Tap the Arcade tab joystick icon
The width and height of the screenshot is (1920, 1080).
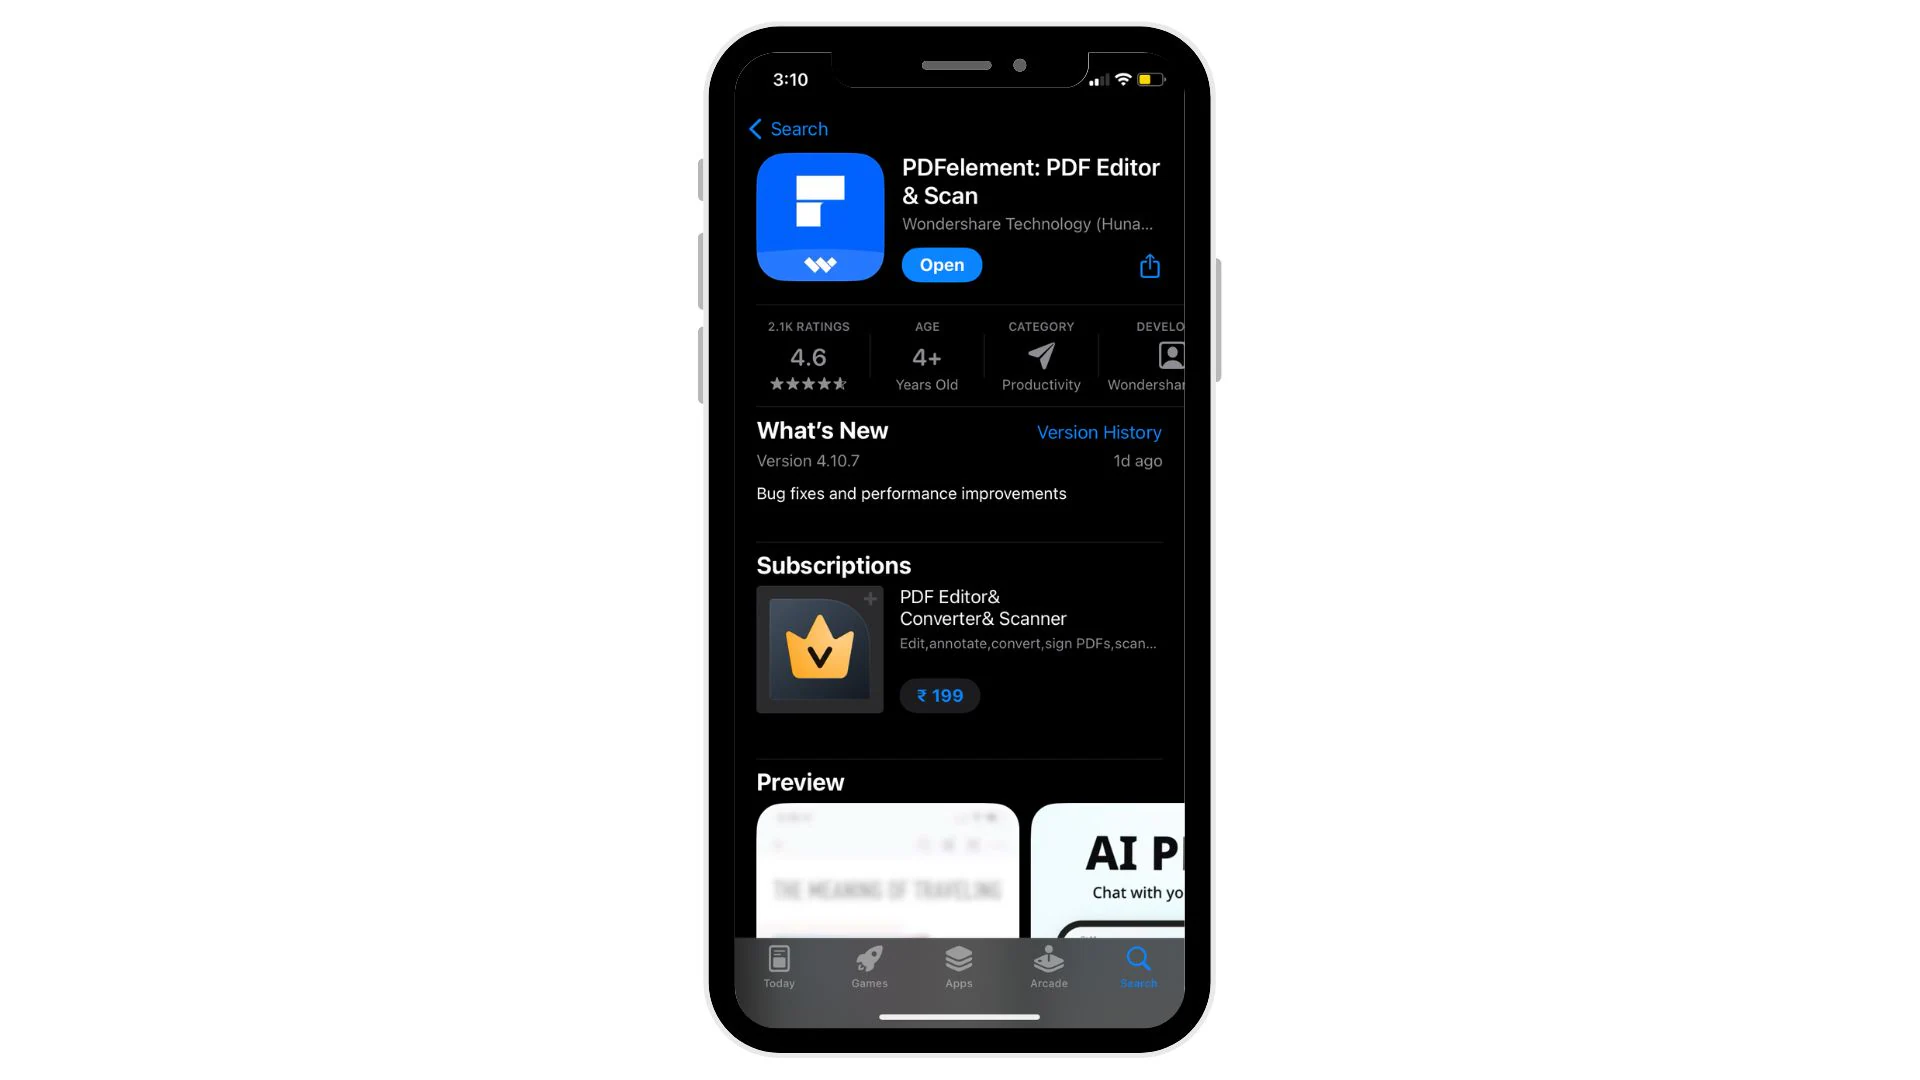point(1048,960)
